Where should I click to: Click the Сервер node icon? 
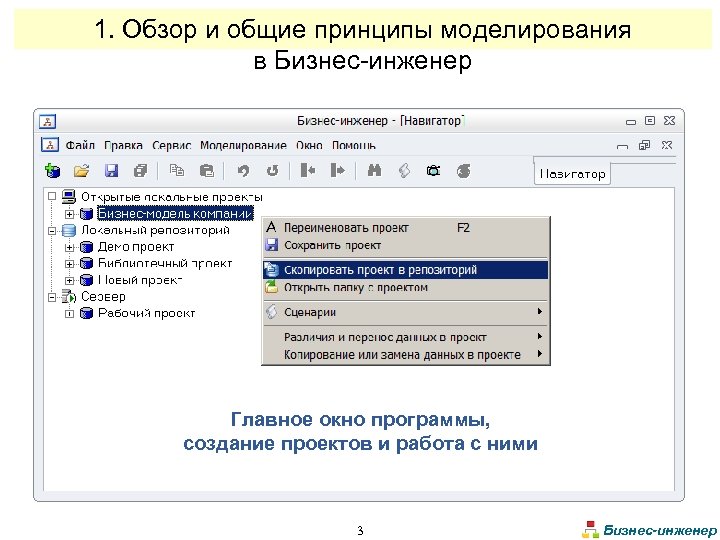69,297
